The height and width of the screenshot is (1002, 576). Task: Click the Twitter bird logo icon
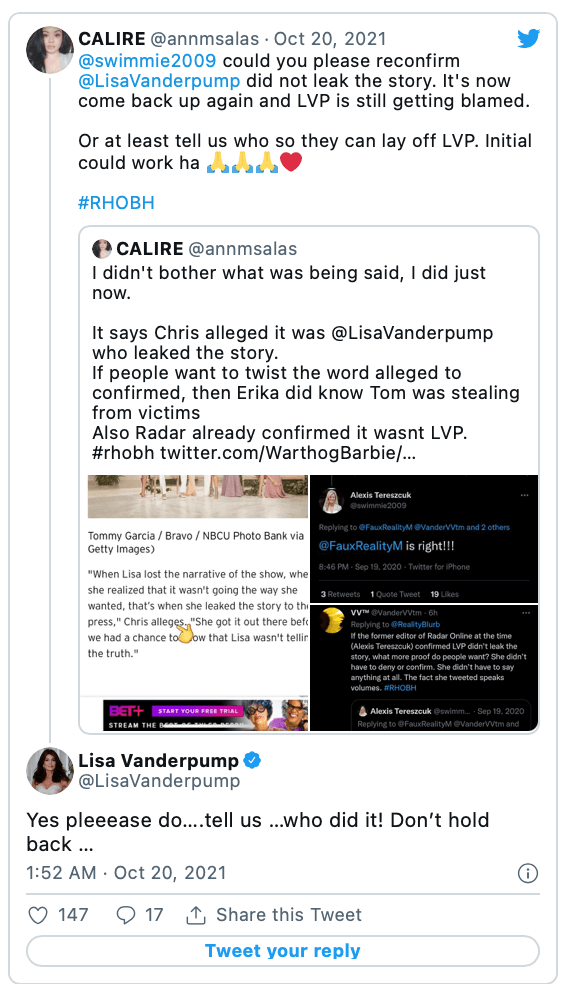click(x=528, y=39)
